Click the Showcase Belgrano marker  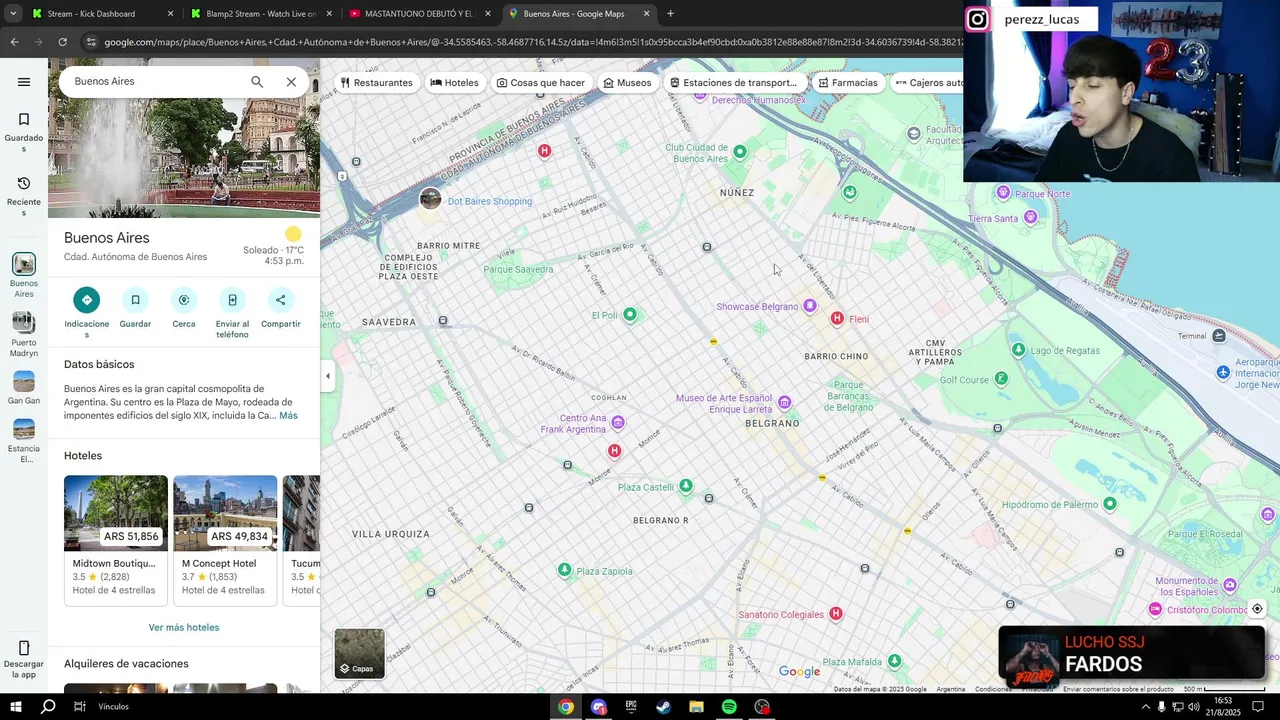[810, 306]
